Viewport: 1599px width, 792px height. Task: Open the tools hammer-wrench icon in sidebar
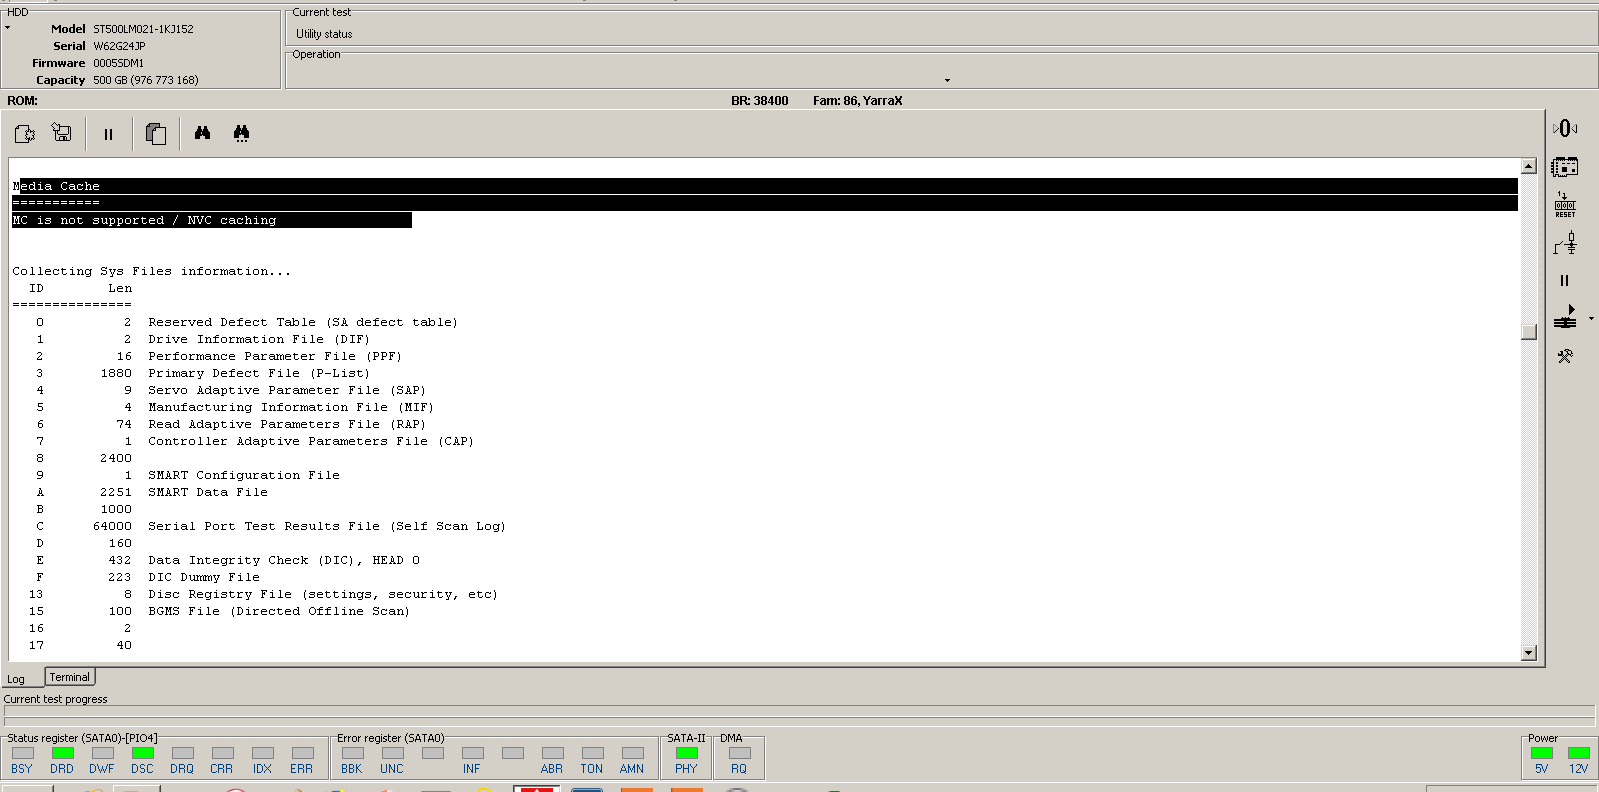pyautogui.click(x=1565, y=356)
